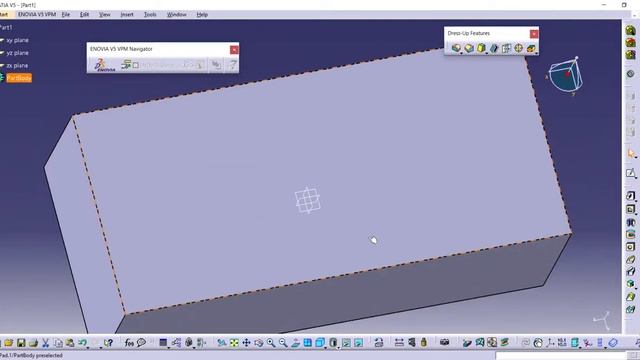
Task: Close the ENOVIA V5 VPM Navigator toolbar
Action: (x=234, y=49)
